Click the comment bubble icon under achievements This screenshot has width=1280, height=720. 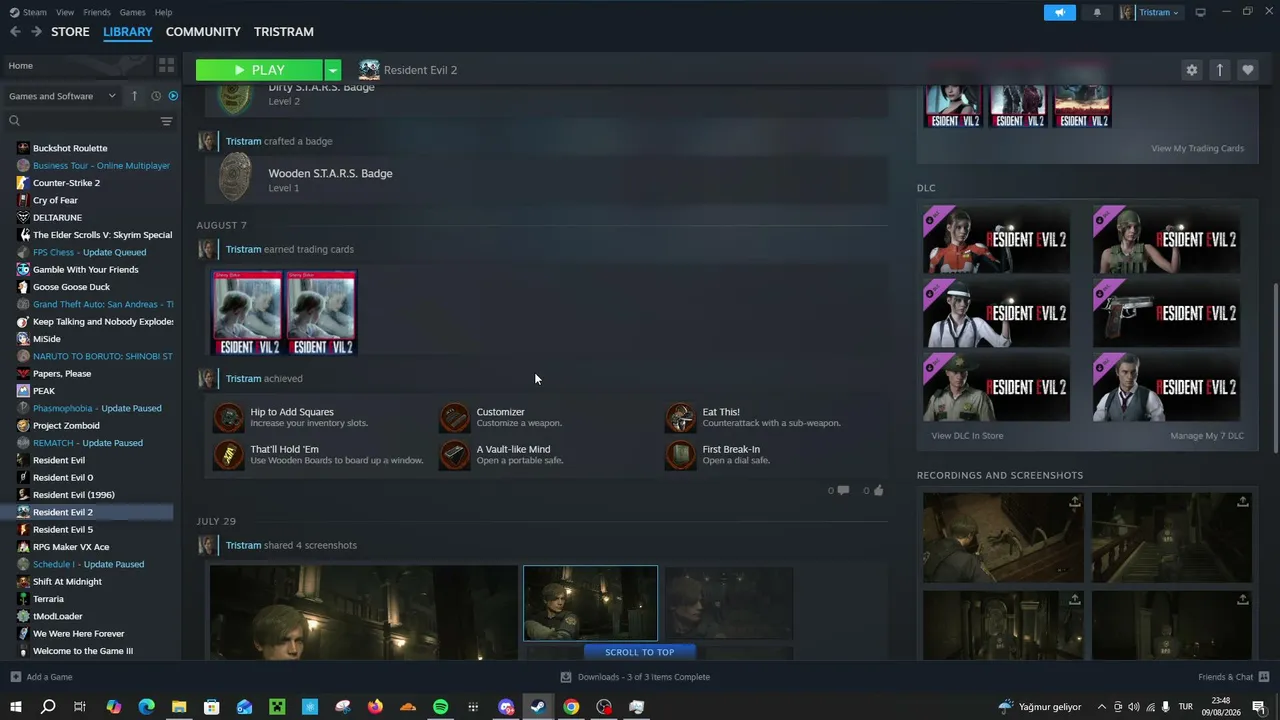[x=843, y=490]
